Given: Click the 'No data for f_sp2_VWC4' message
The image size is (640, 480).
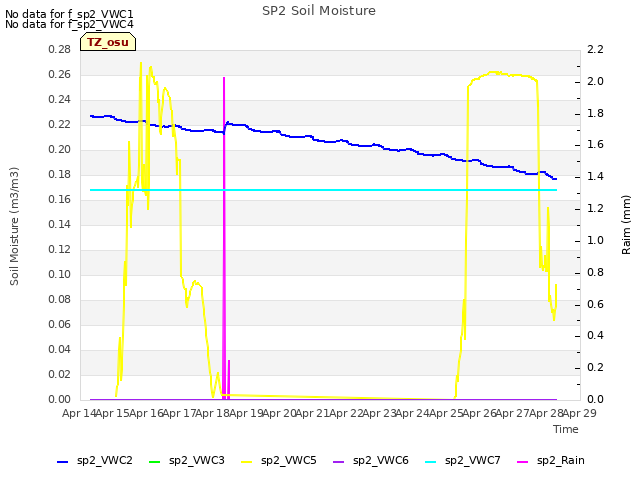Looking at the screenshot, I should pyautogui.click(x=69, y=24).
